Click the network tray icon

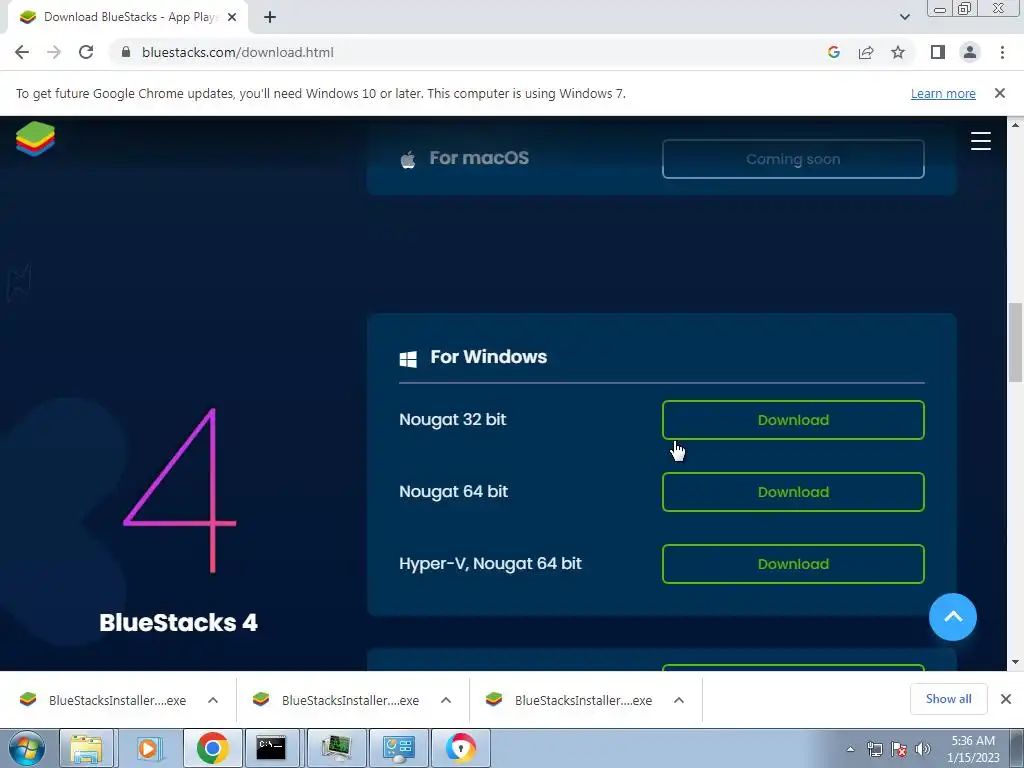pyautogui.click(x=874, y=749)
